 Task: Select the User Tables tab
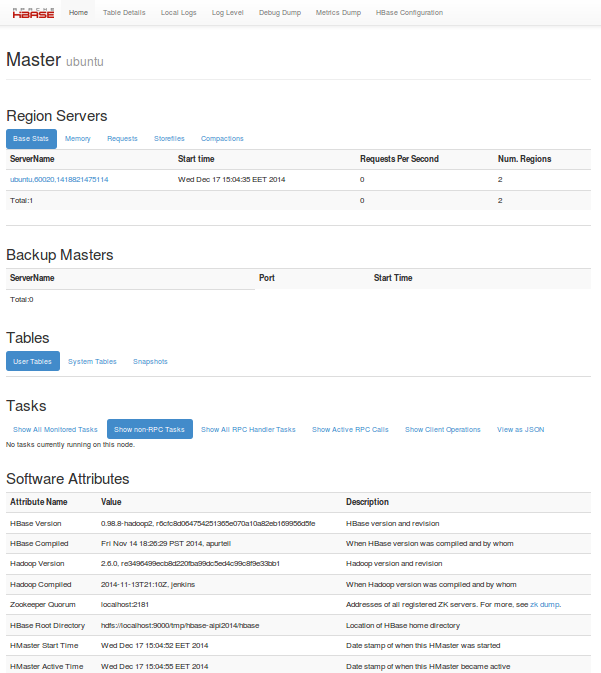click(x=33, y=361)
